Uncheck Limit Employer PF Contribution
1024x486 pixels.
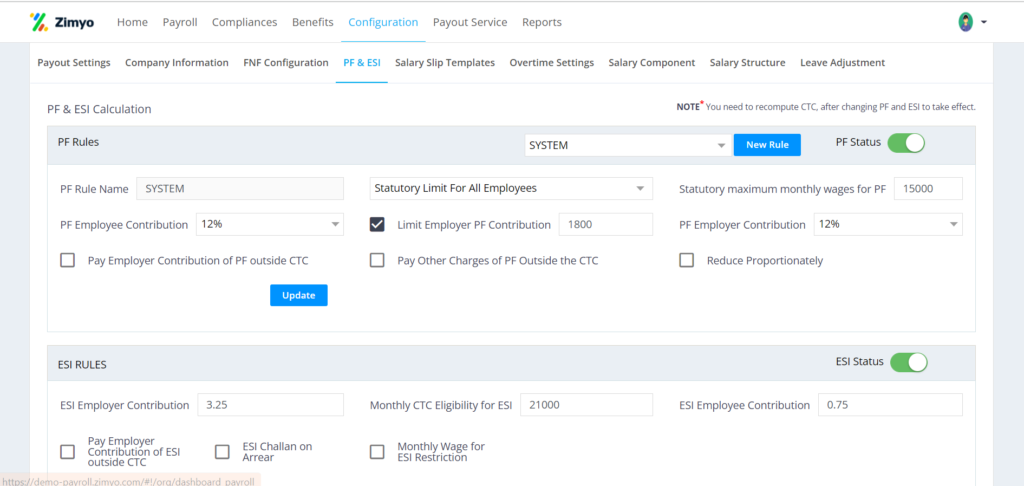(377, 225)
